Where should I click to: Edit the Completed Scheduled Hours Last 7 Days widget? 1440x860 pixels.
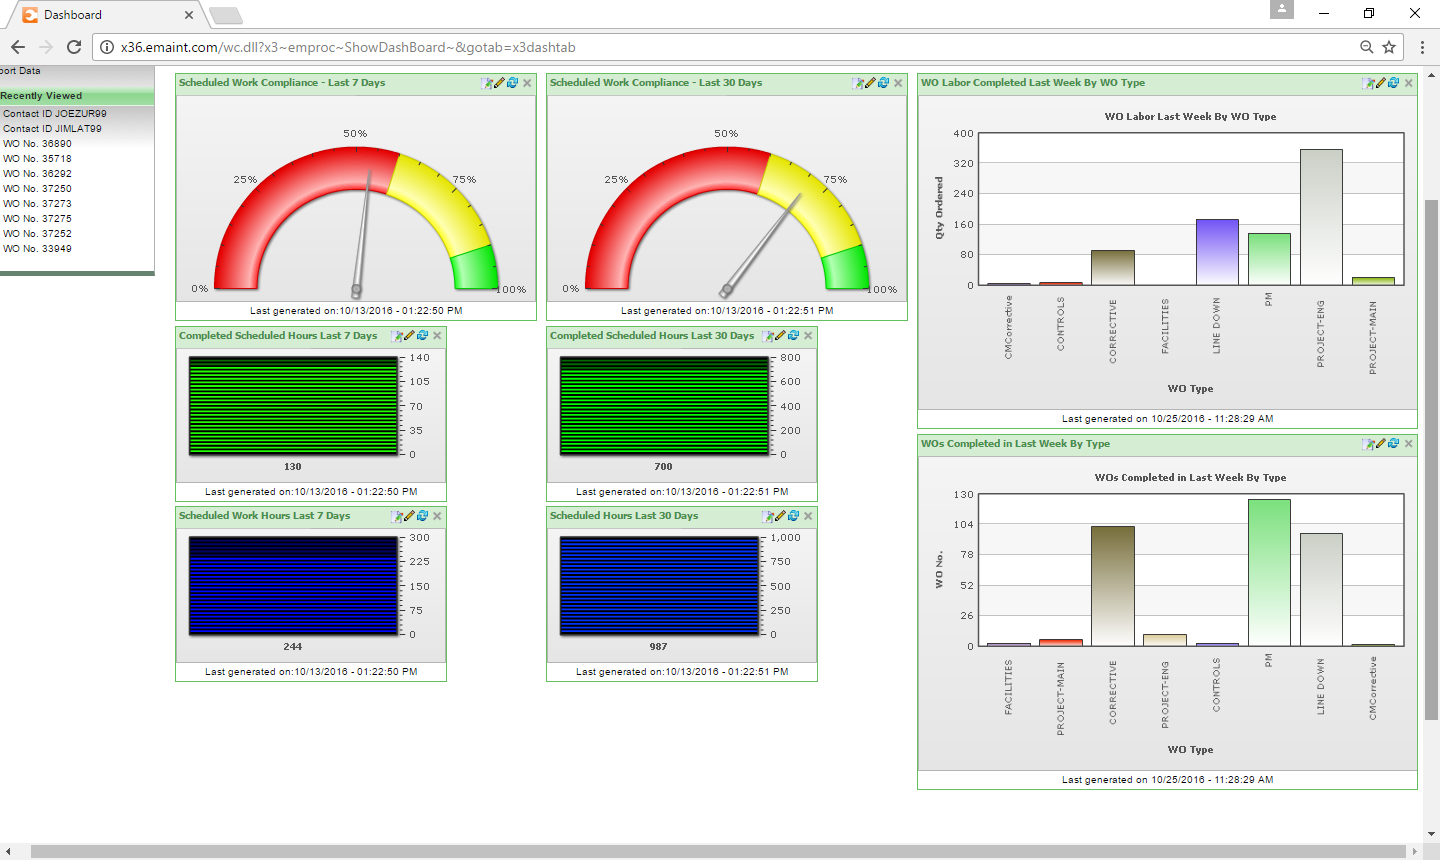coord(410,336)
